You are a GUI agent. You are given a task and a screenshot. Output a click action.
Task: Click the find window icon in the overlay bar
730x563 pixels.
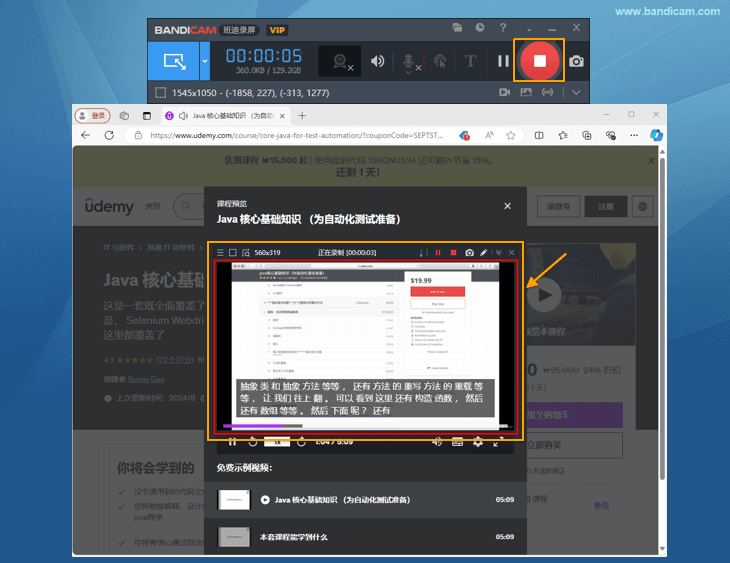245,252
